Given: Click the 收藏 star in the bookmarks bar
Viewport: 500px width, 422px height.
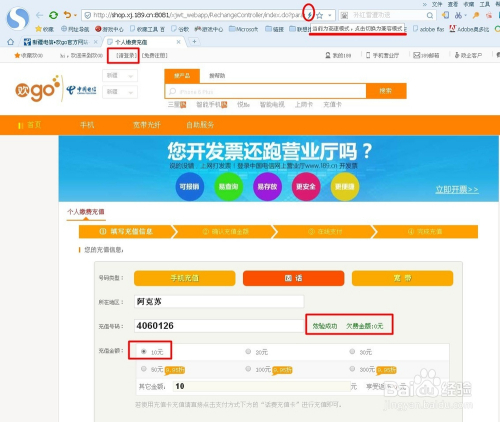Looking at the screenshot, I should (x=45, y=29).
